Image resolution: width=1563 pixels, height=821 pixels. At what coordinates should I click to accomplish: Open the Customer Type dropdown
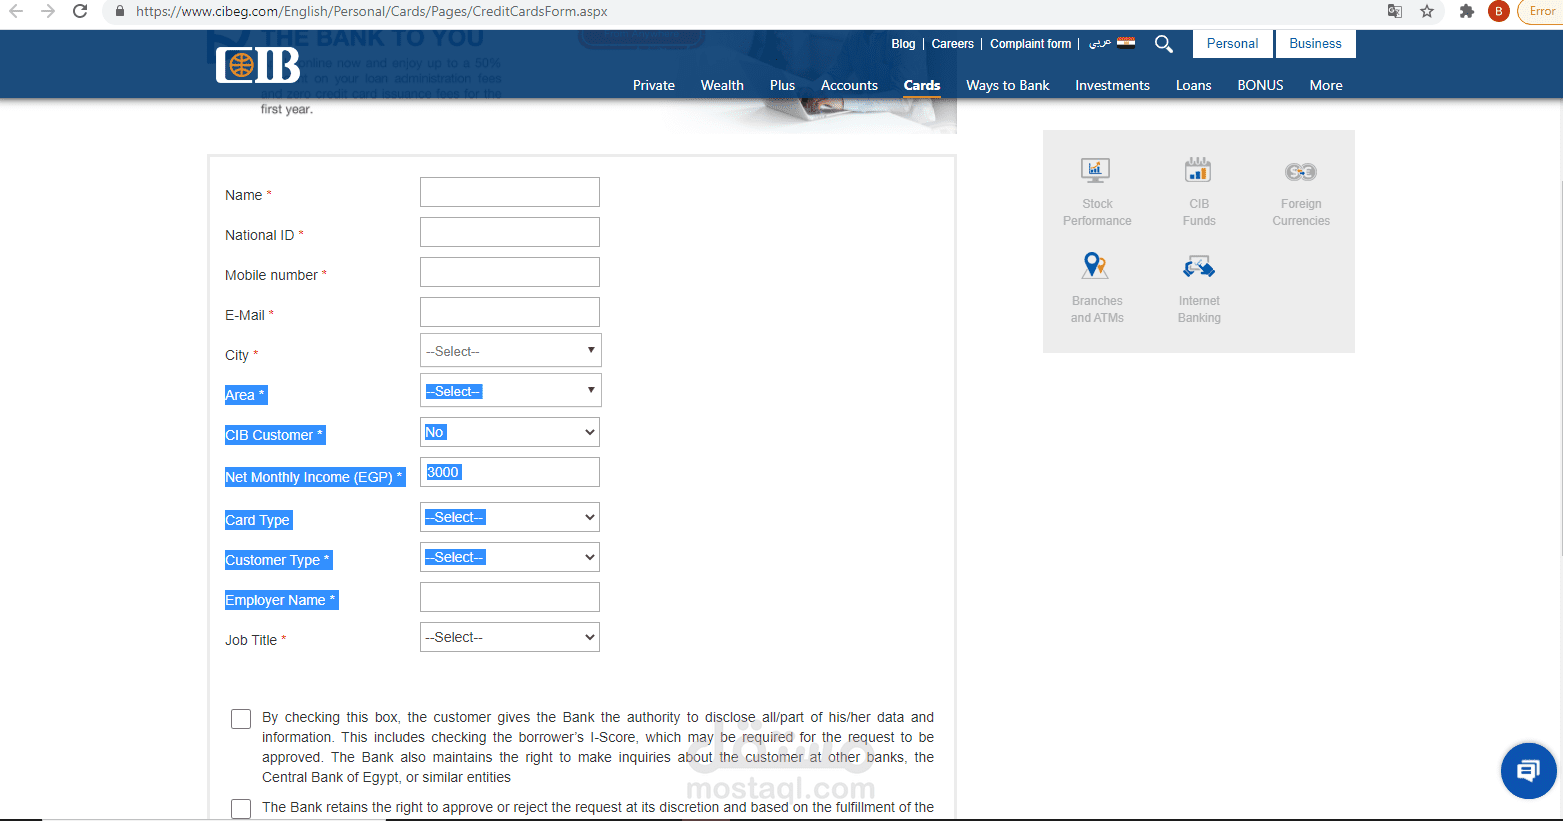coord(510,557)
